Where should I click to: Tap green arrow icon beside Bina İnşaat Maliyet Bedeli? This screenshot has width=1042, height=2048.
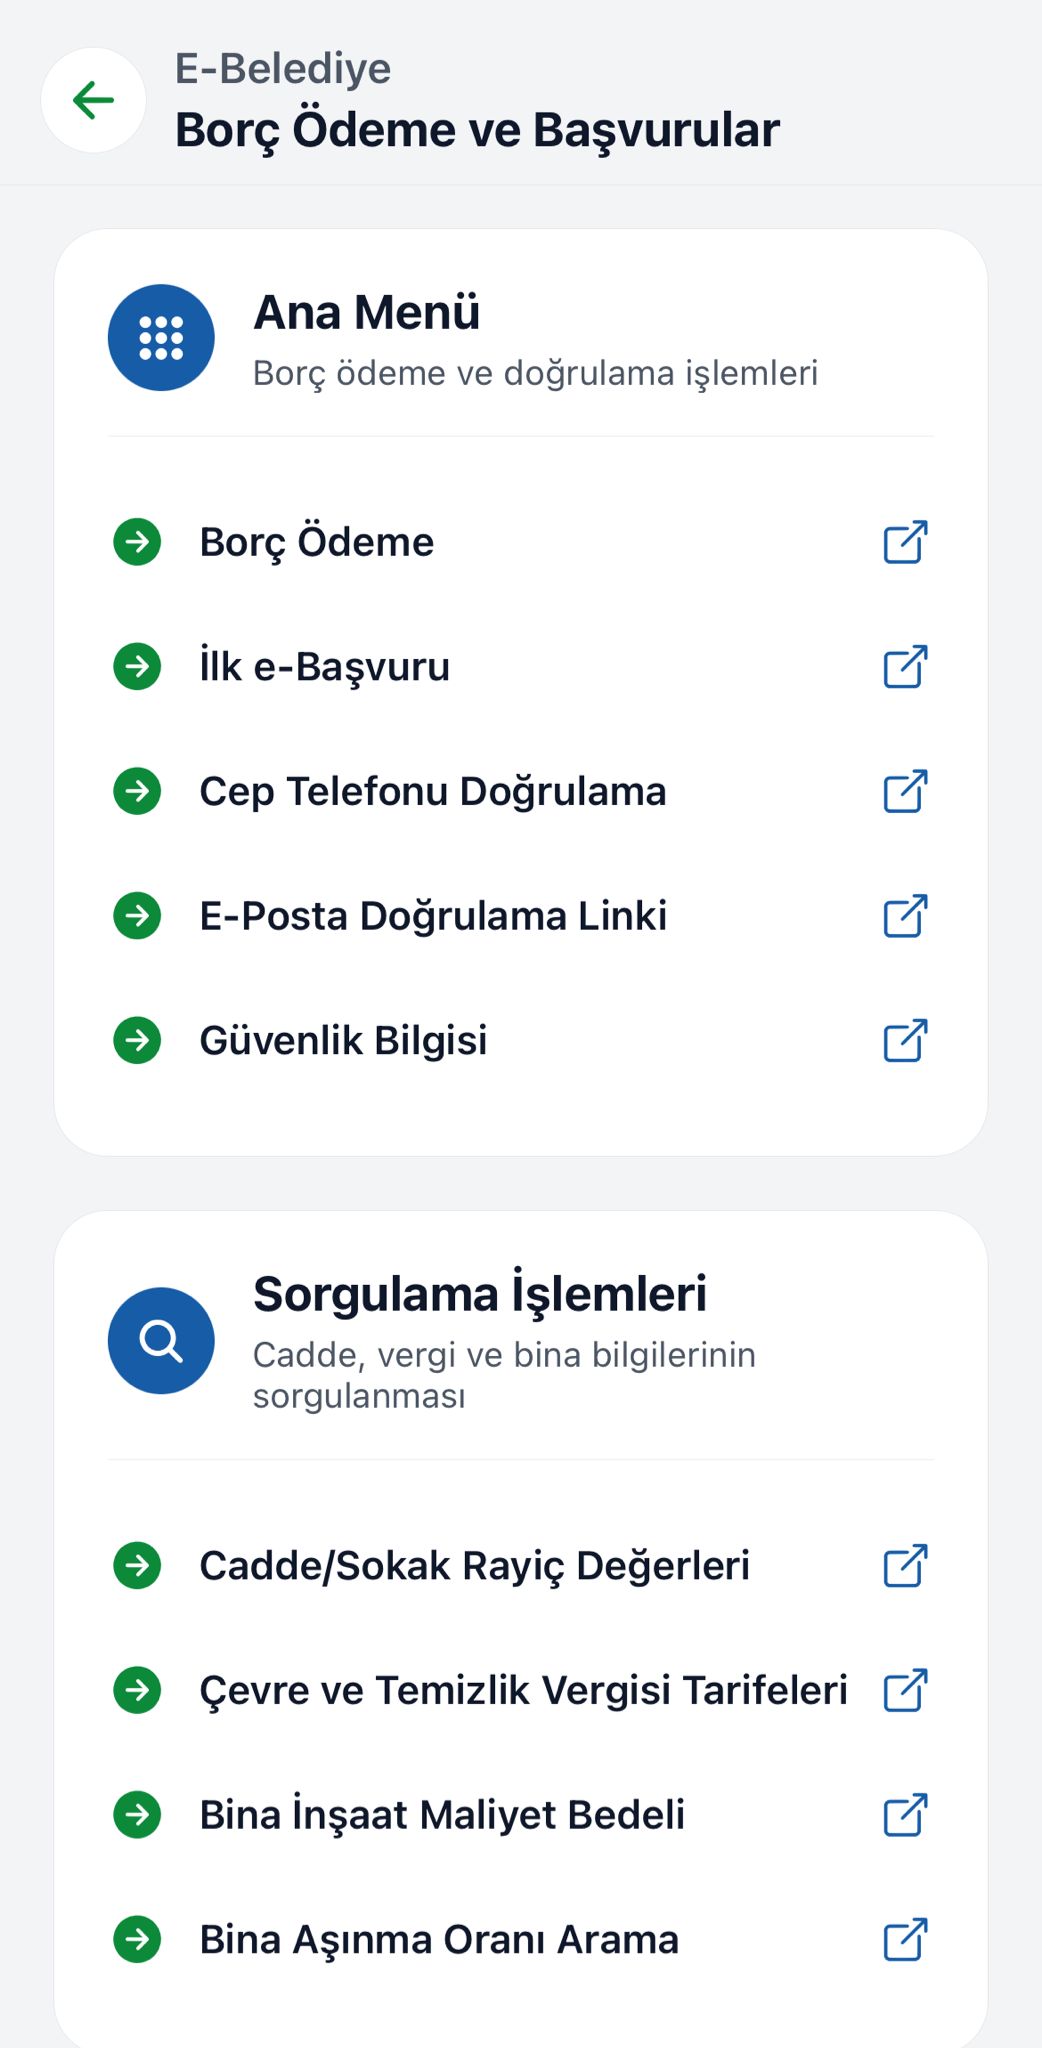137,1815
